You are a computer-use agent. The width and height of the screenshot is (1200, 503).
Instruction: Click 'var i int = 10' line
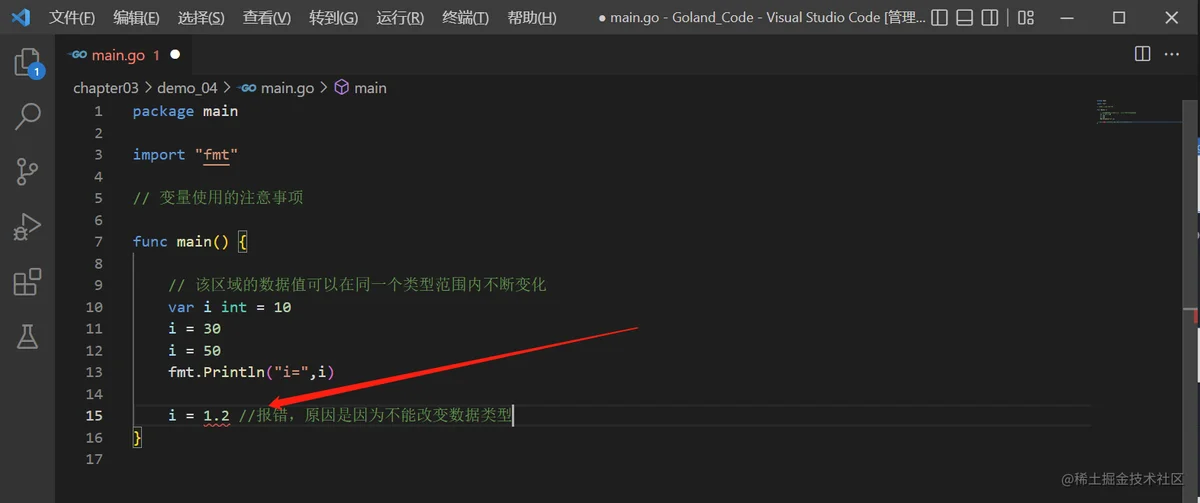click(x=230, y=307)
